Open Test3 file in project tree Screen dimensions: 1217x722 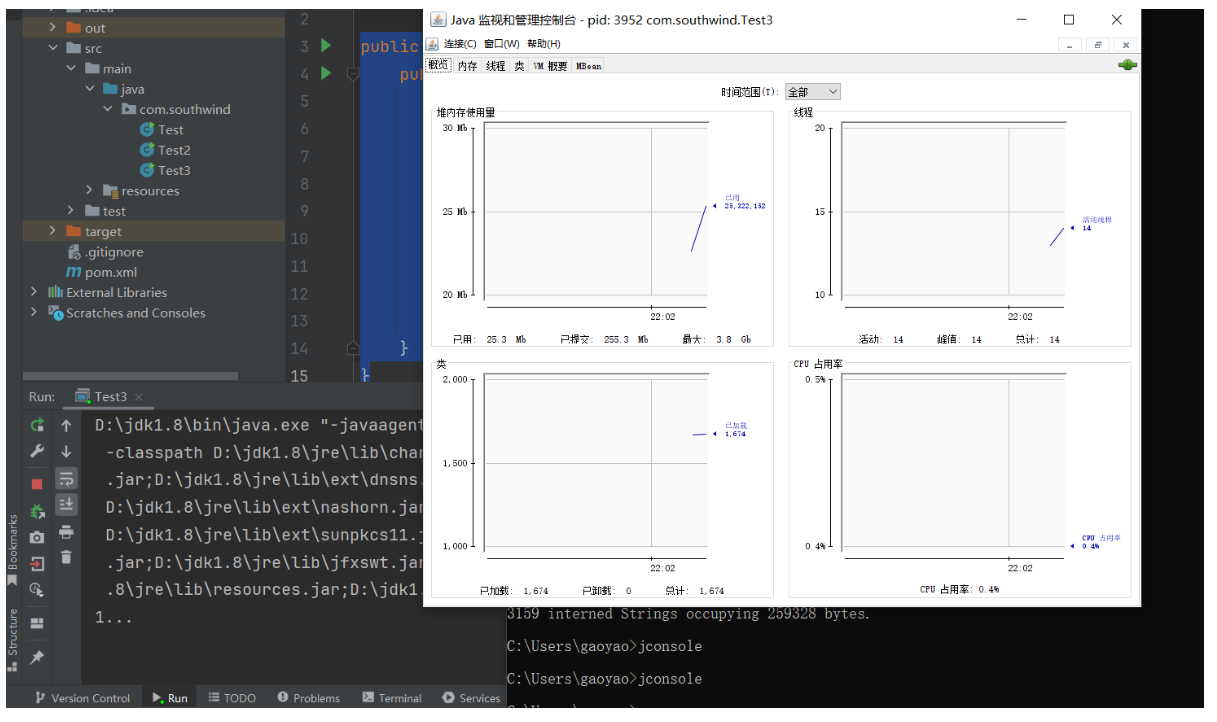[x=165, y=170]
